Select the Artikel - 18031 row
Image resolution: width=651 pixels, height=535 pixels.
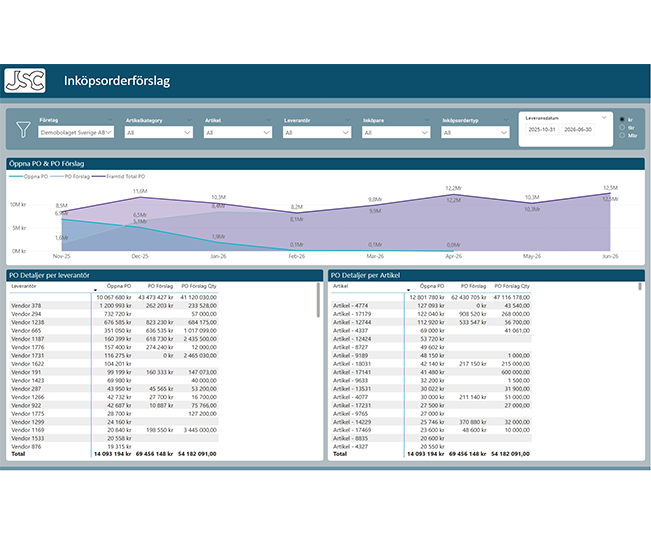click(431, 364)
